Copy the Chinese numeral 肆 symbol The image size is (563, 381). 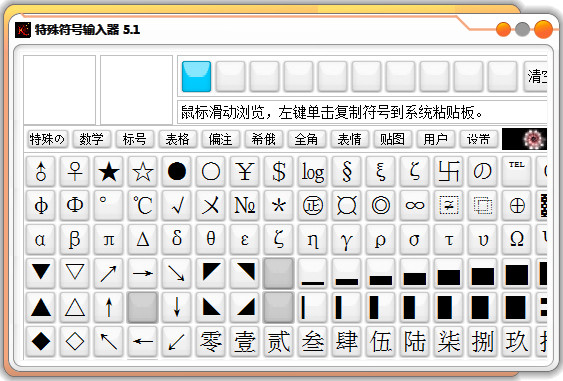point(346,341)
